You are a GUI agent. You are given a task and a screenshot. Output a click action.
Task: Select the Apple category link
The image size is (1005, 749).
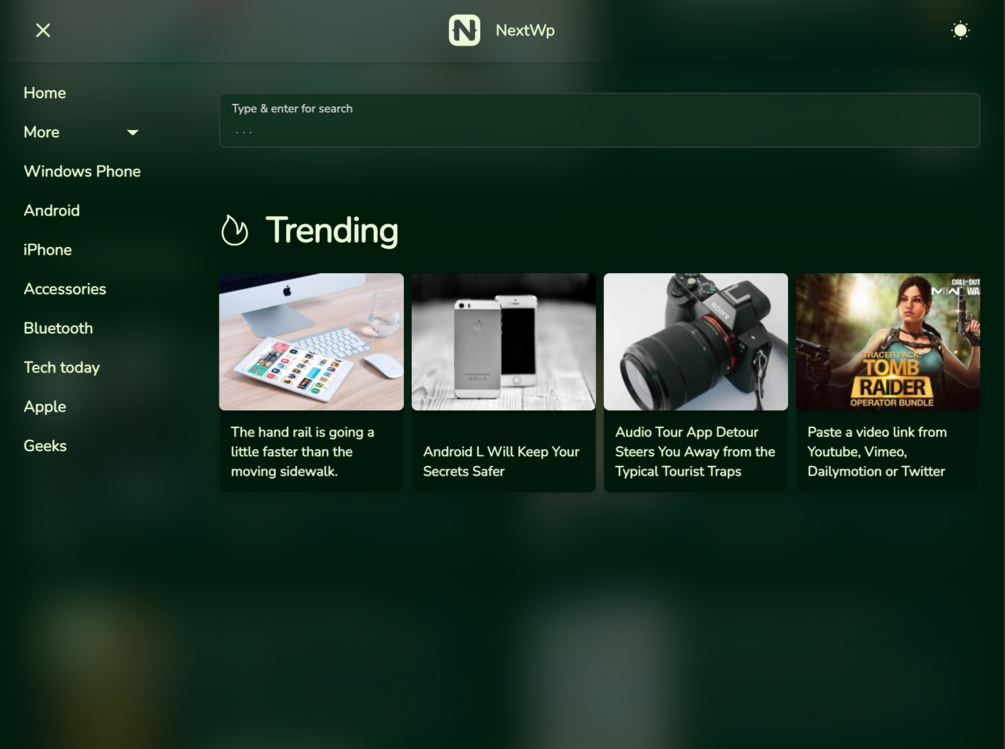(45, 407)
